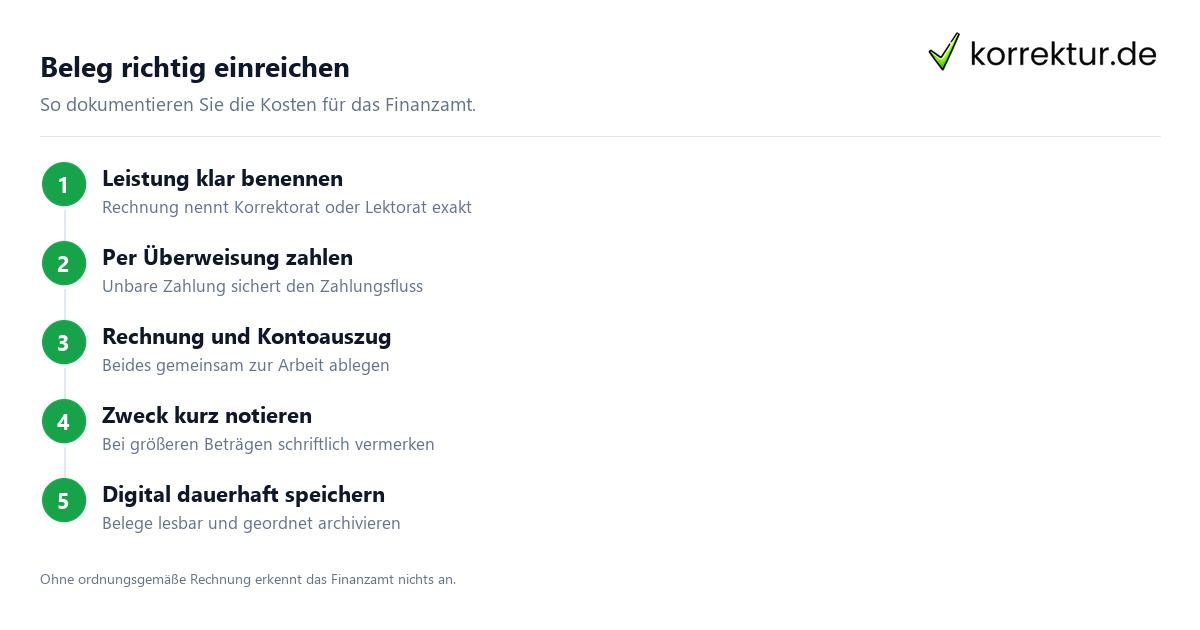Click the text Unbare Zahlung sichert den Zahlungsfluss

pos(262,287)
